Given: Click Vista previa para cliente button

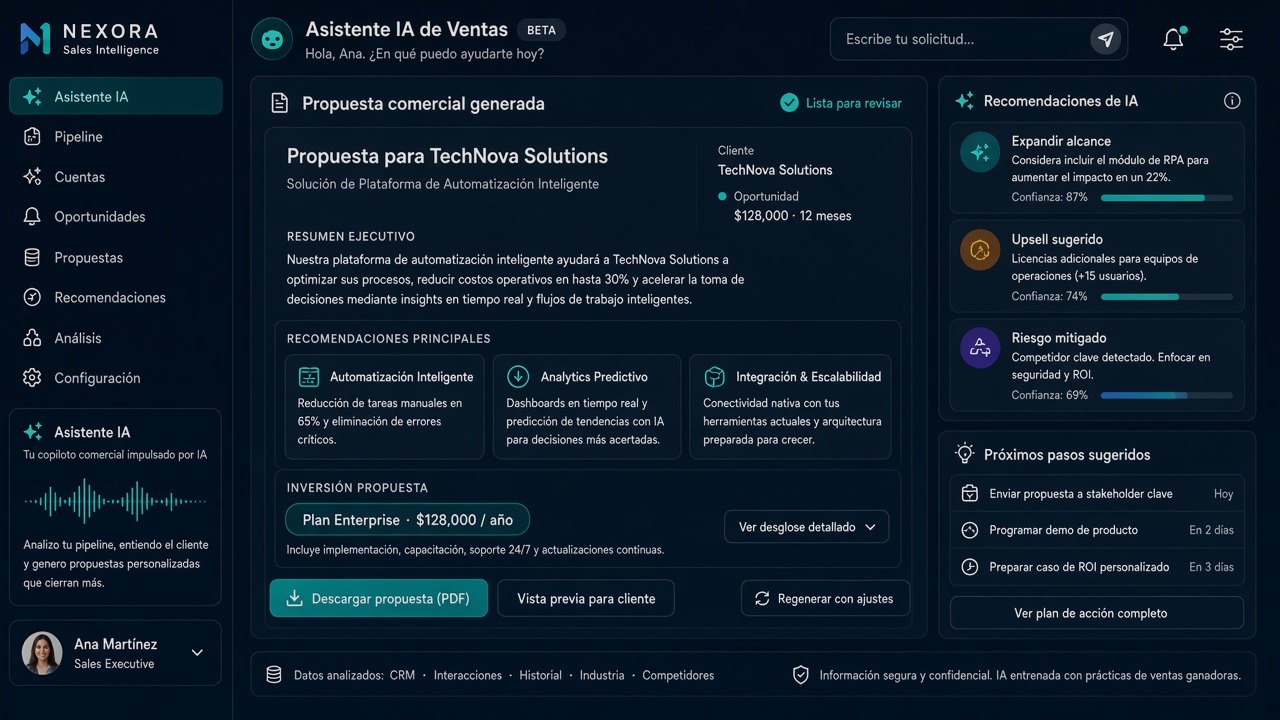Looking at the screenshot, I should [x=586, y=598].
